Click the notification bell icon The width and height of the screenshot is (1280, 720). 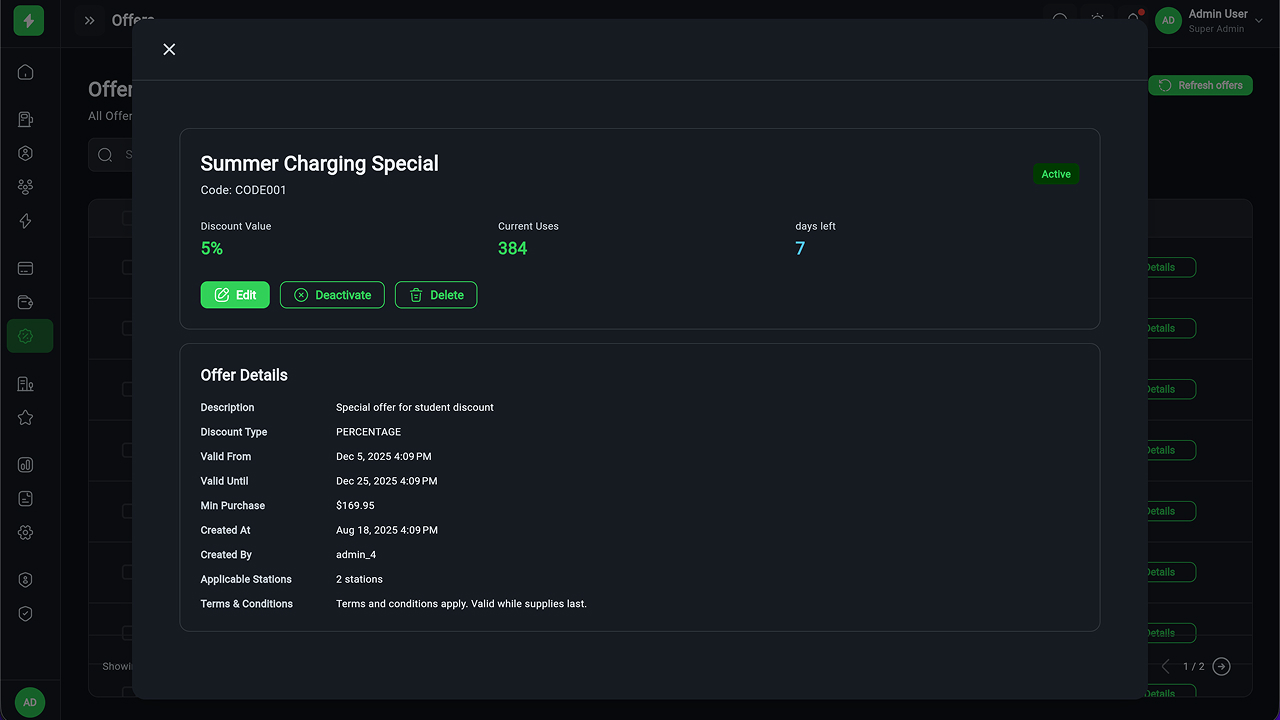(1134, 19)
